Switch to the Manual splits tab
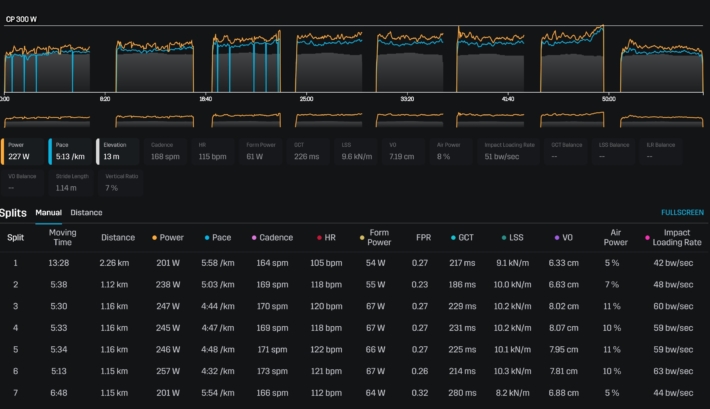Screen dimensions: 710x409 click(48, 213)
